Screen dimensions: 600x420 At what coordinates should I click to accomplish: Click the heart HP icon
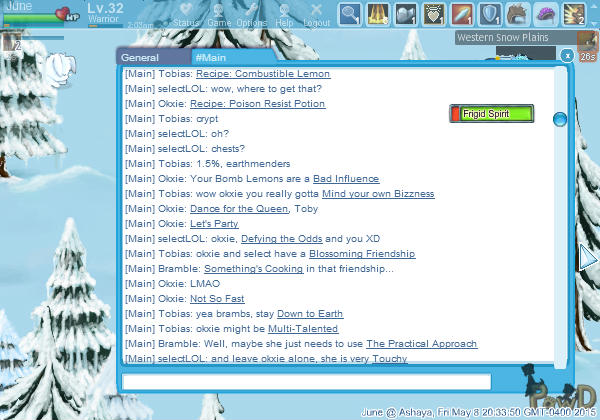[x=64, y=14]
